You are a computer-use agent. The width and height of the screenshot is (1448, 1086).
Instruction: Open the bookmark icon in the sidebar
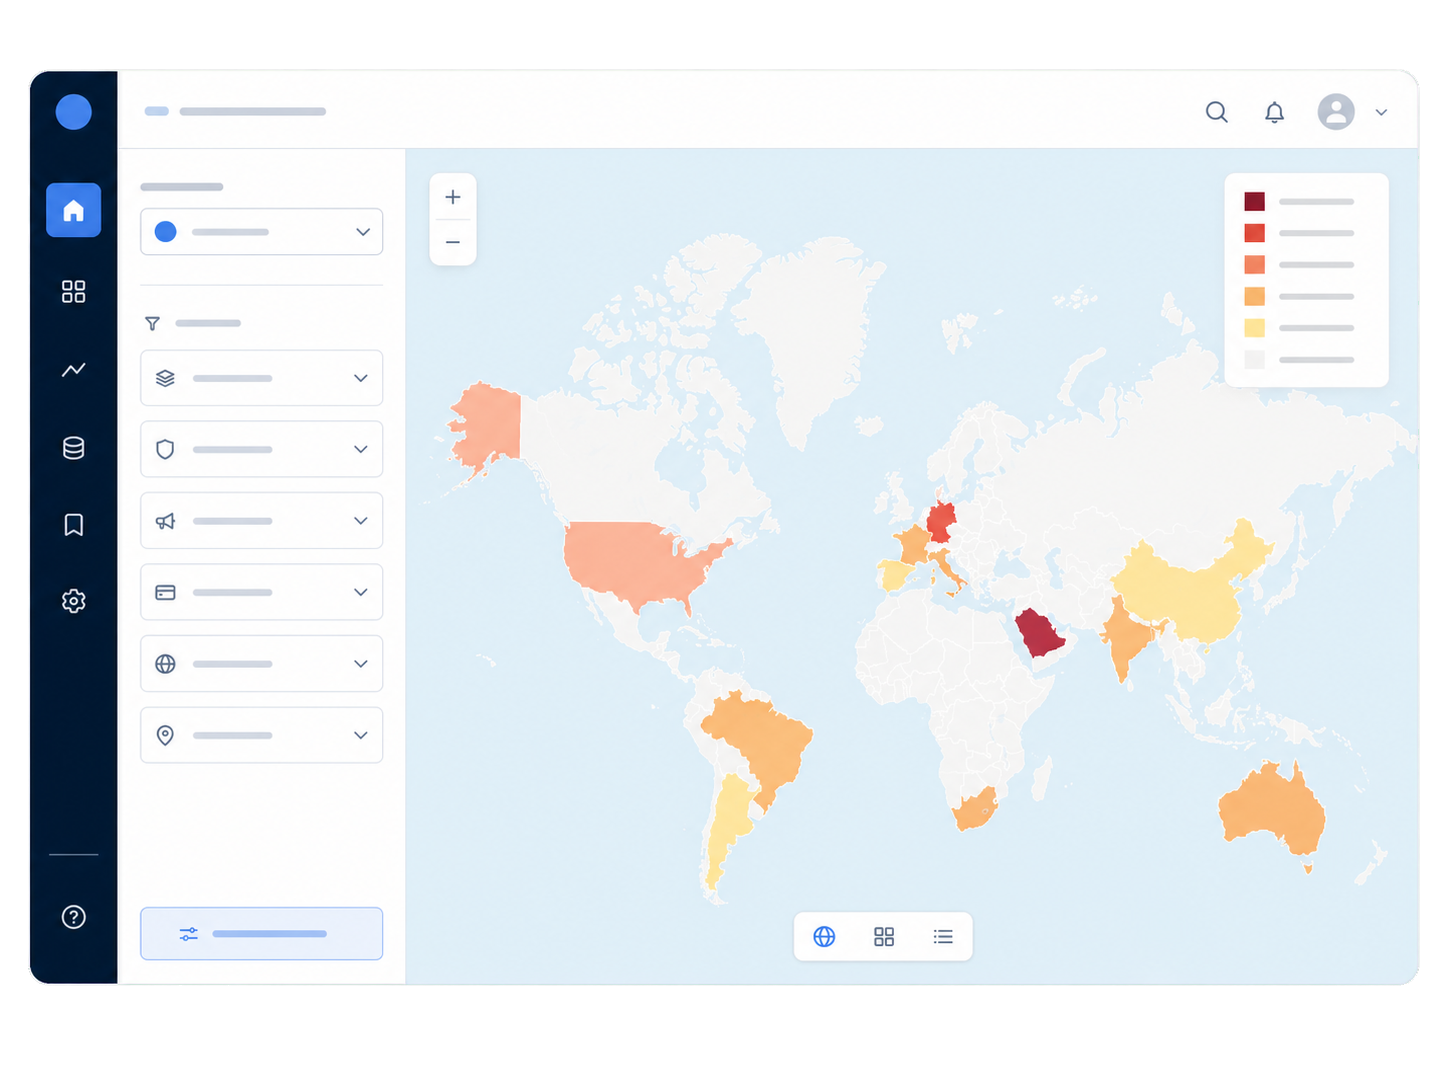pyautogui.click(x=73, y=524)
